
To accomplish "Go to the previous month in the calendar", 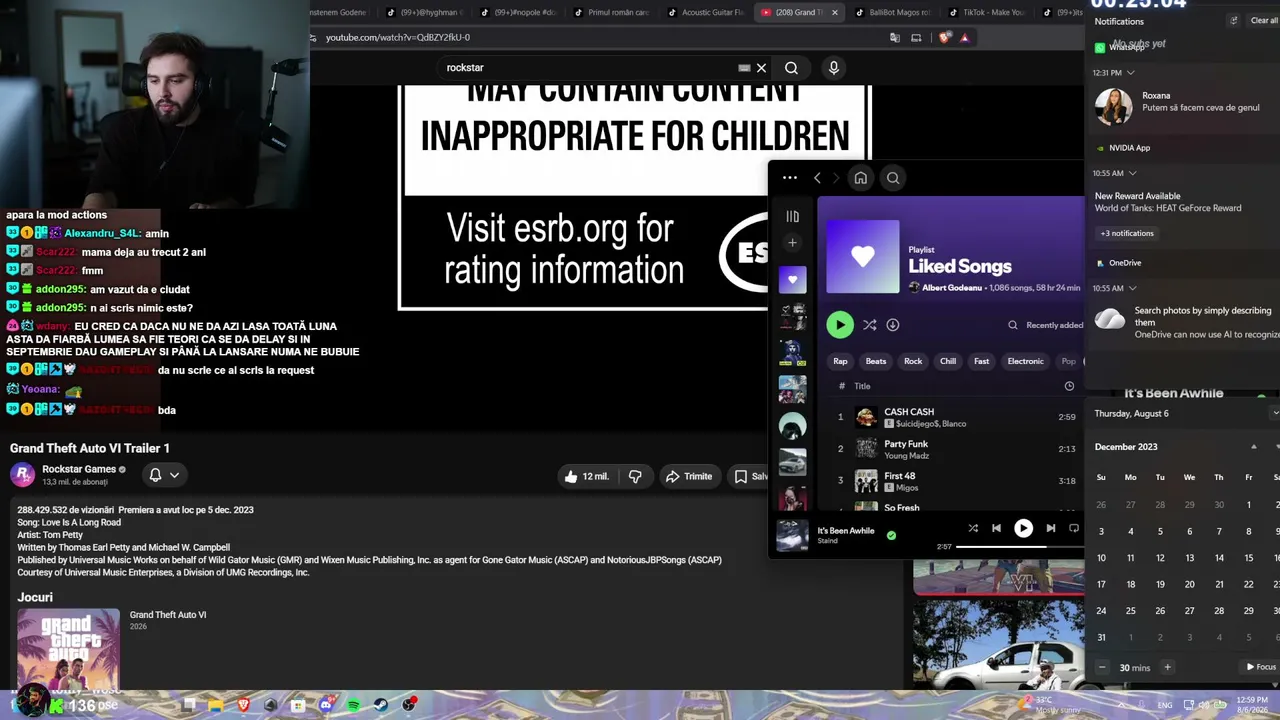I will [x=1254, y=447].
